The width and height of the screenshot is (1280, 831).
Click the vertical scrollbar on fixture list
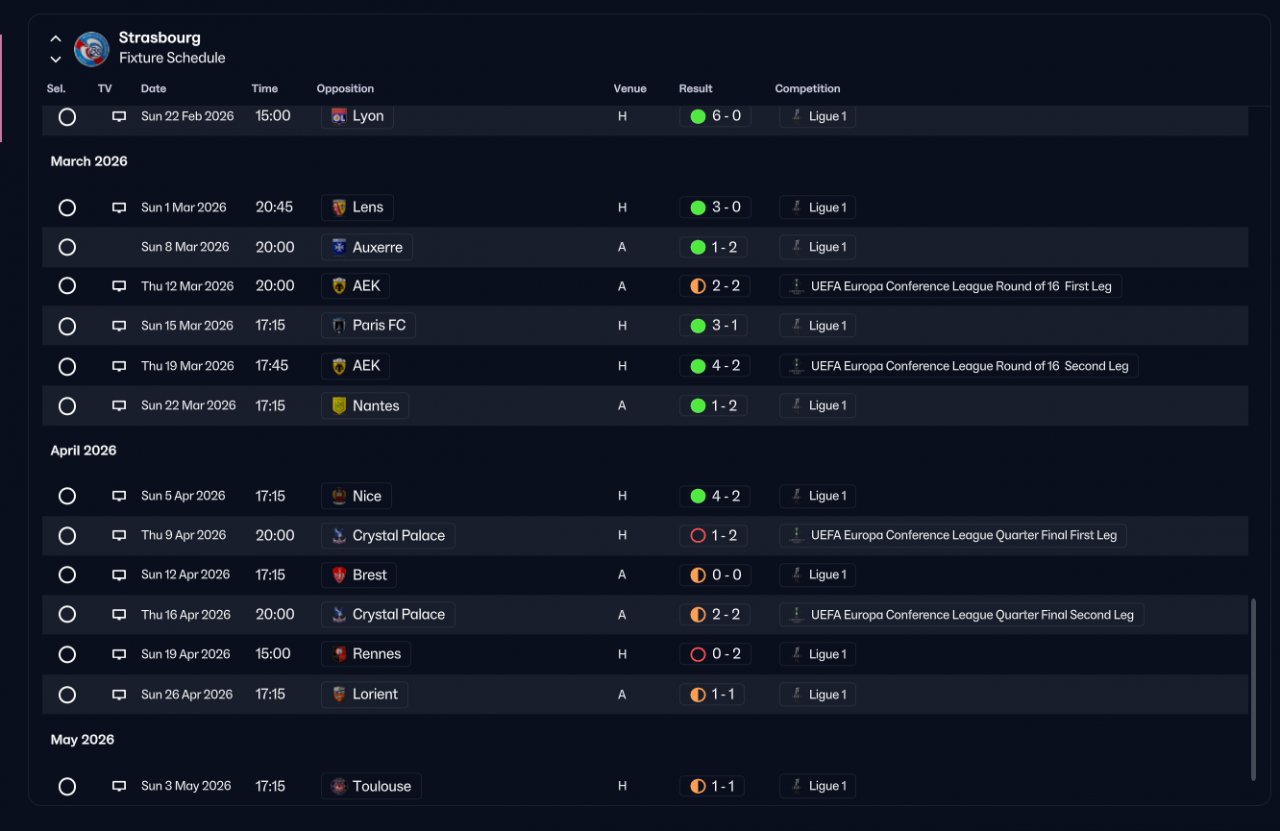tap(1253, 689)
